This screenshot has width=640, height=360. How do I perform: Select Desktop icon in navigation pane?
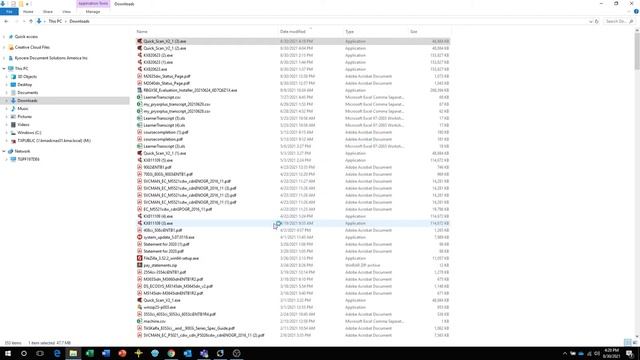click(13, 84)
